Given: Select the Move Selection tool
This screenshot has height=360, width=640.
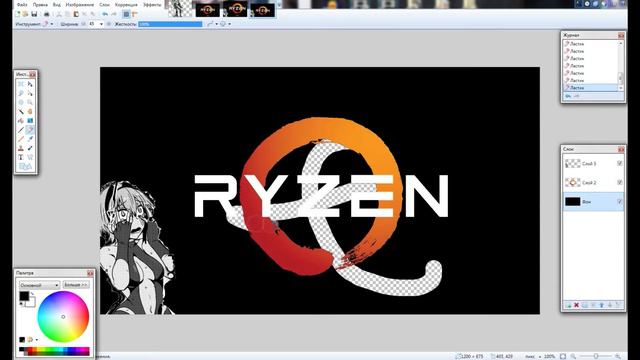Looking at the screenshot, I should point(30,93).
